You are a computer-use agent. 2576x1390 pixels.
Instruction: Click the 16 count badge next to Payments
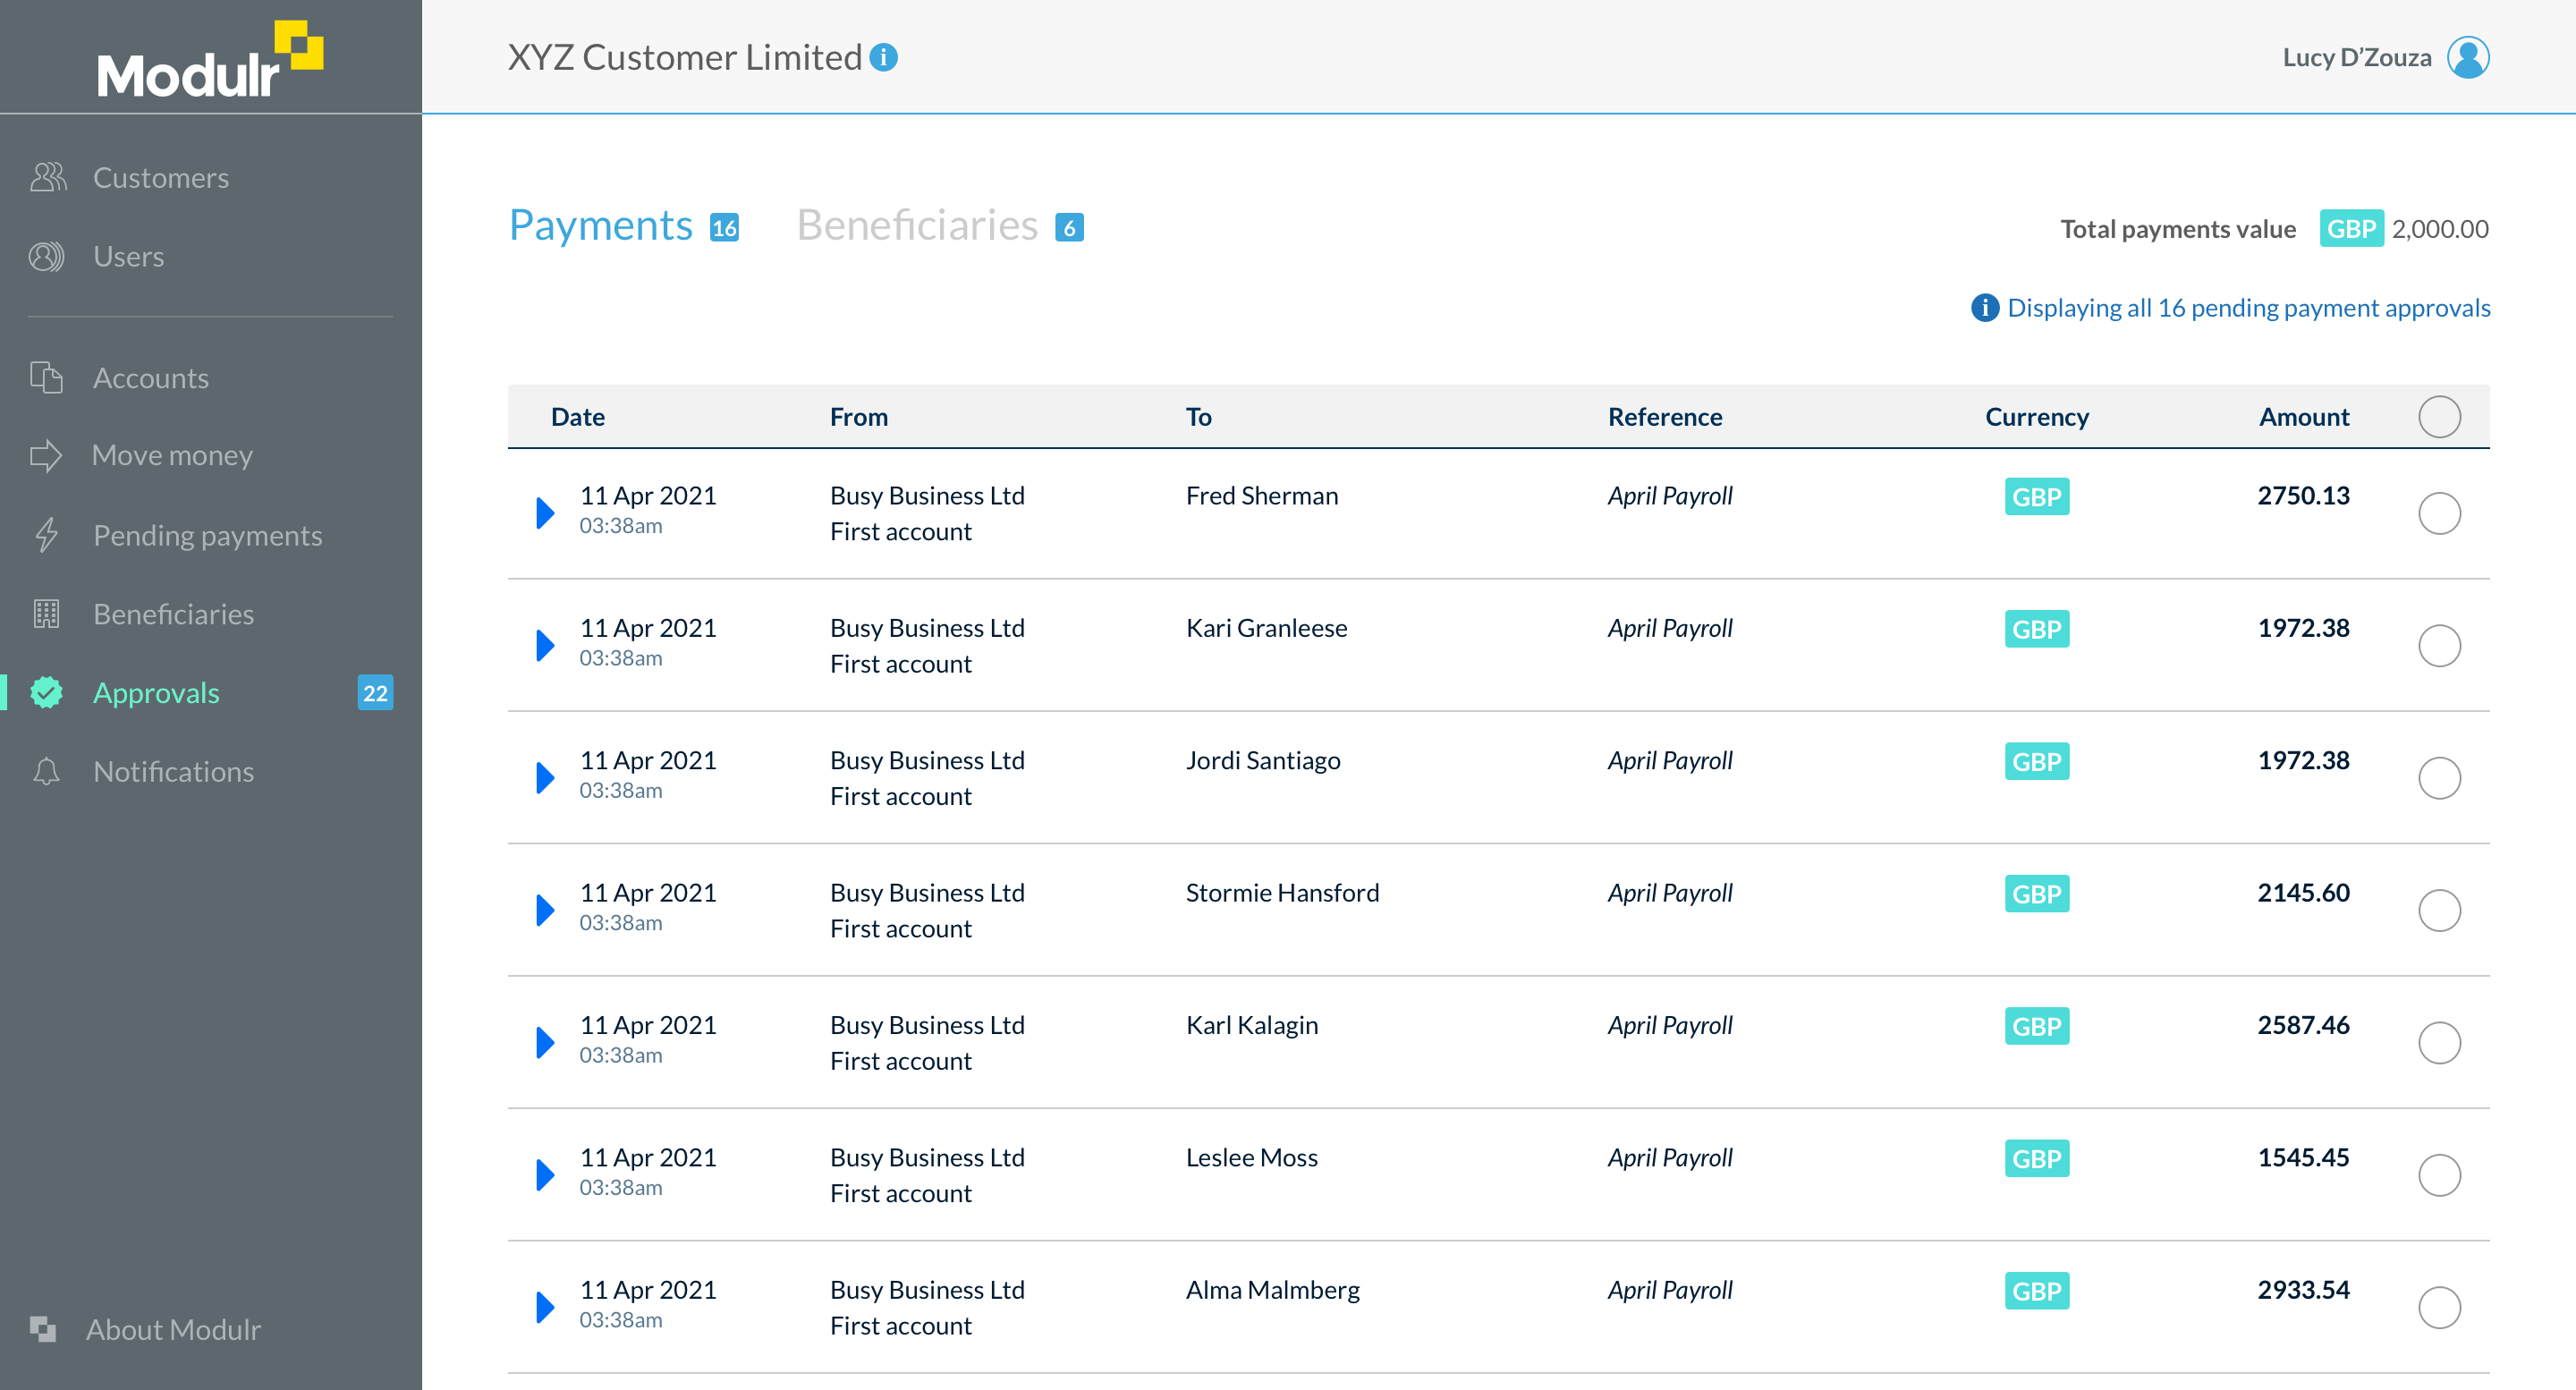coord(724,228)
